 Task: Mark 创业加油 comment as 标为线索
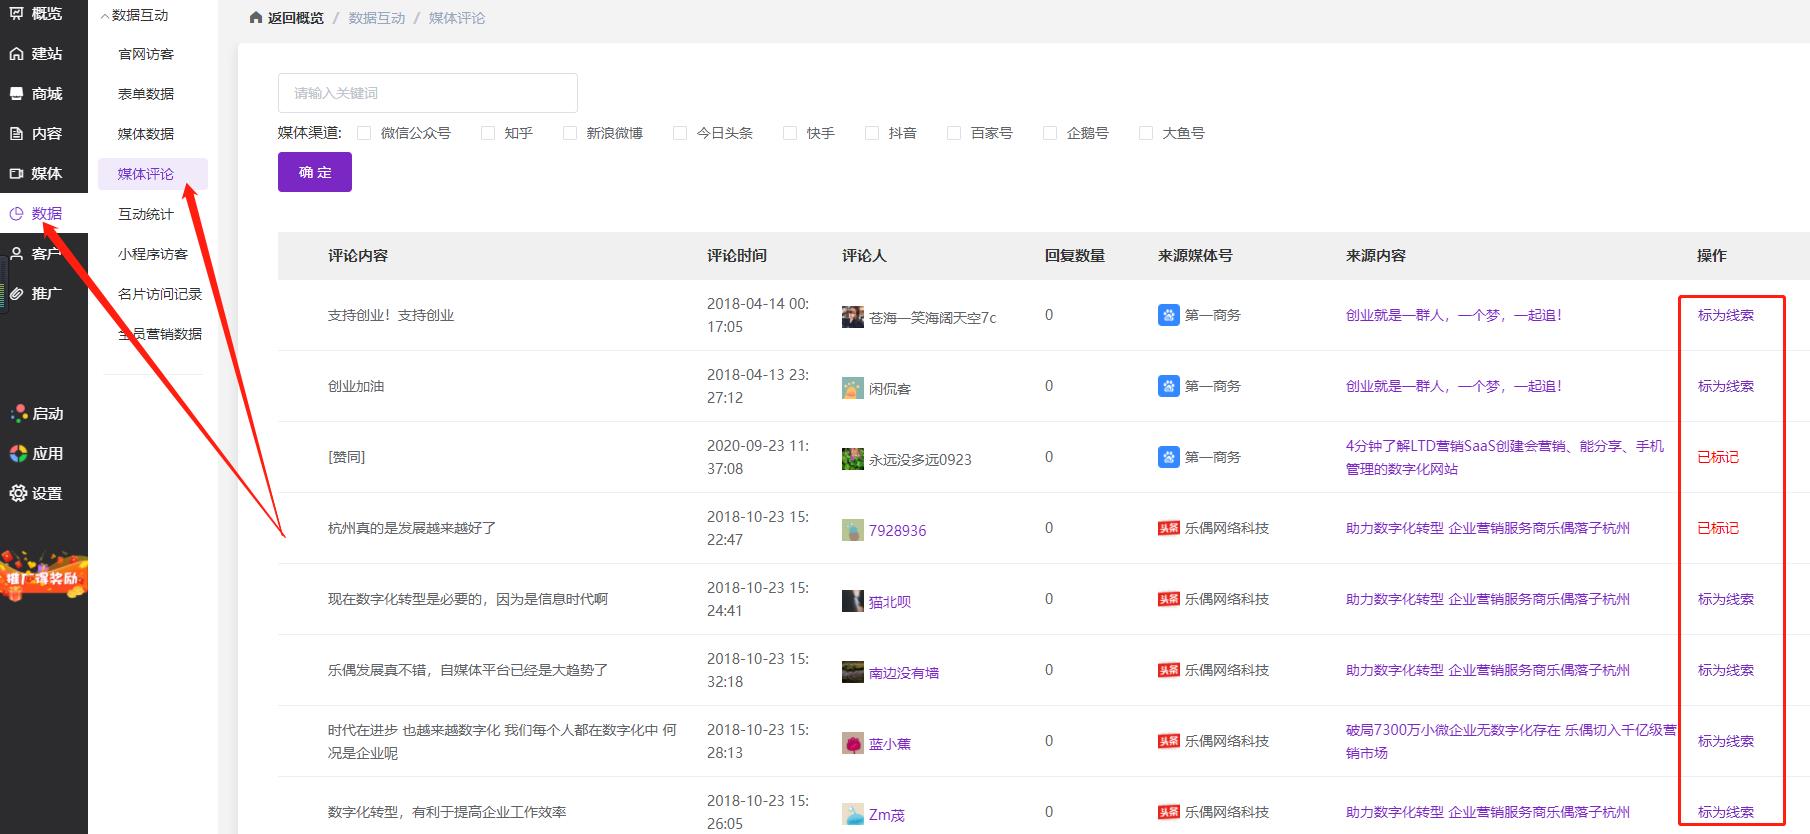tap(1726, 386)
